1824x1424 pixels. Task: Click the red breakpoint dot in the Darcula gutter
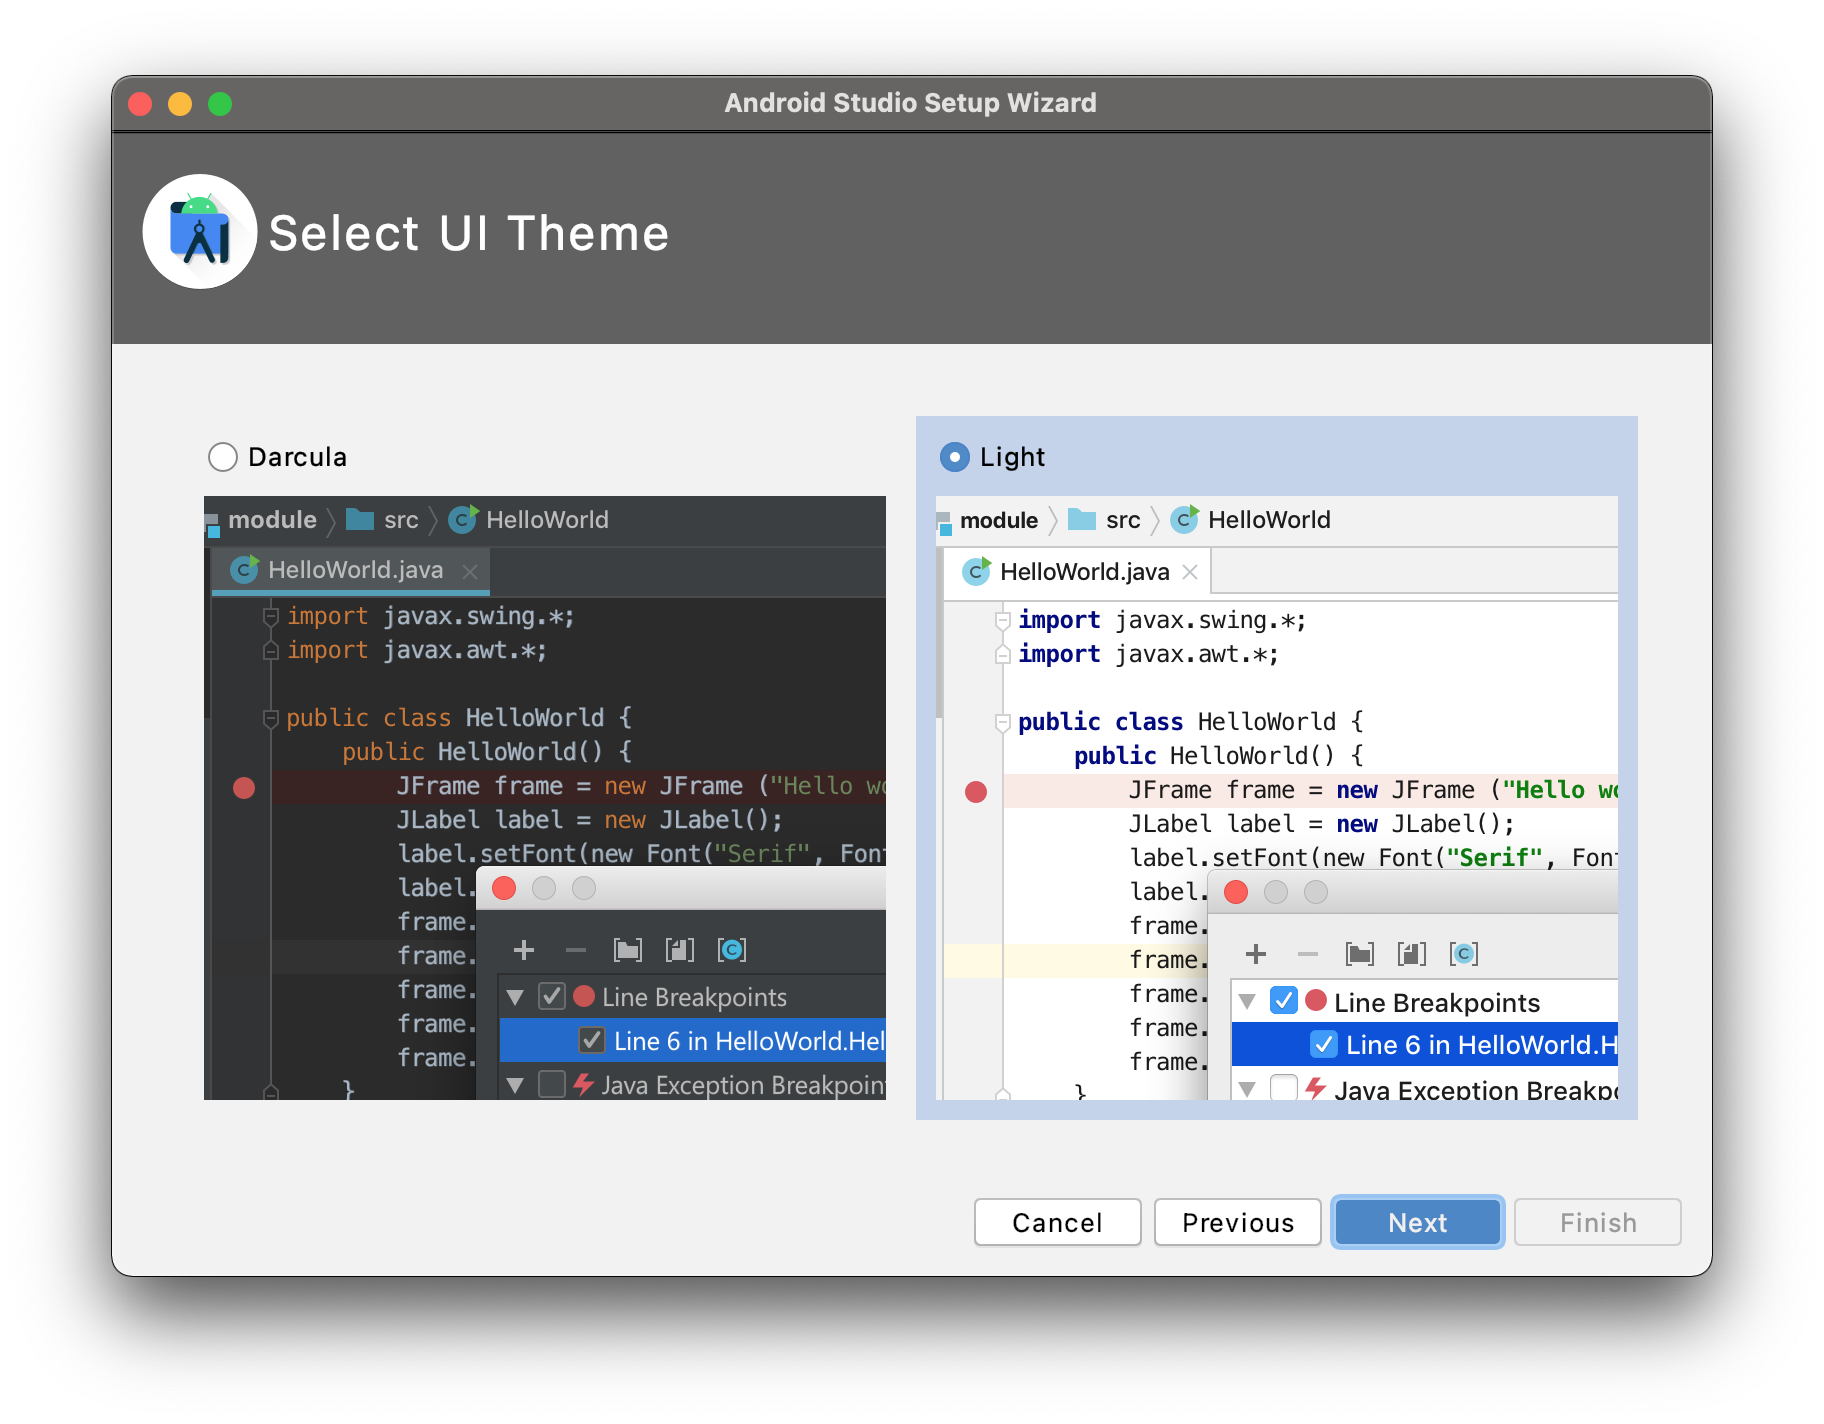[244, 788]
